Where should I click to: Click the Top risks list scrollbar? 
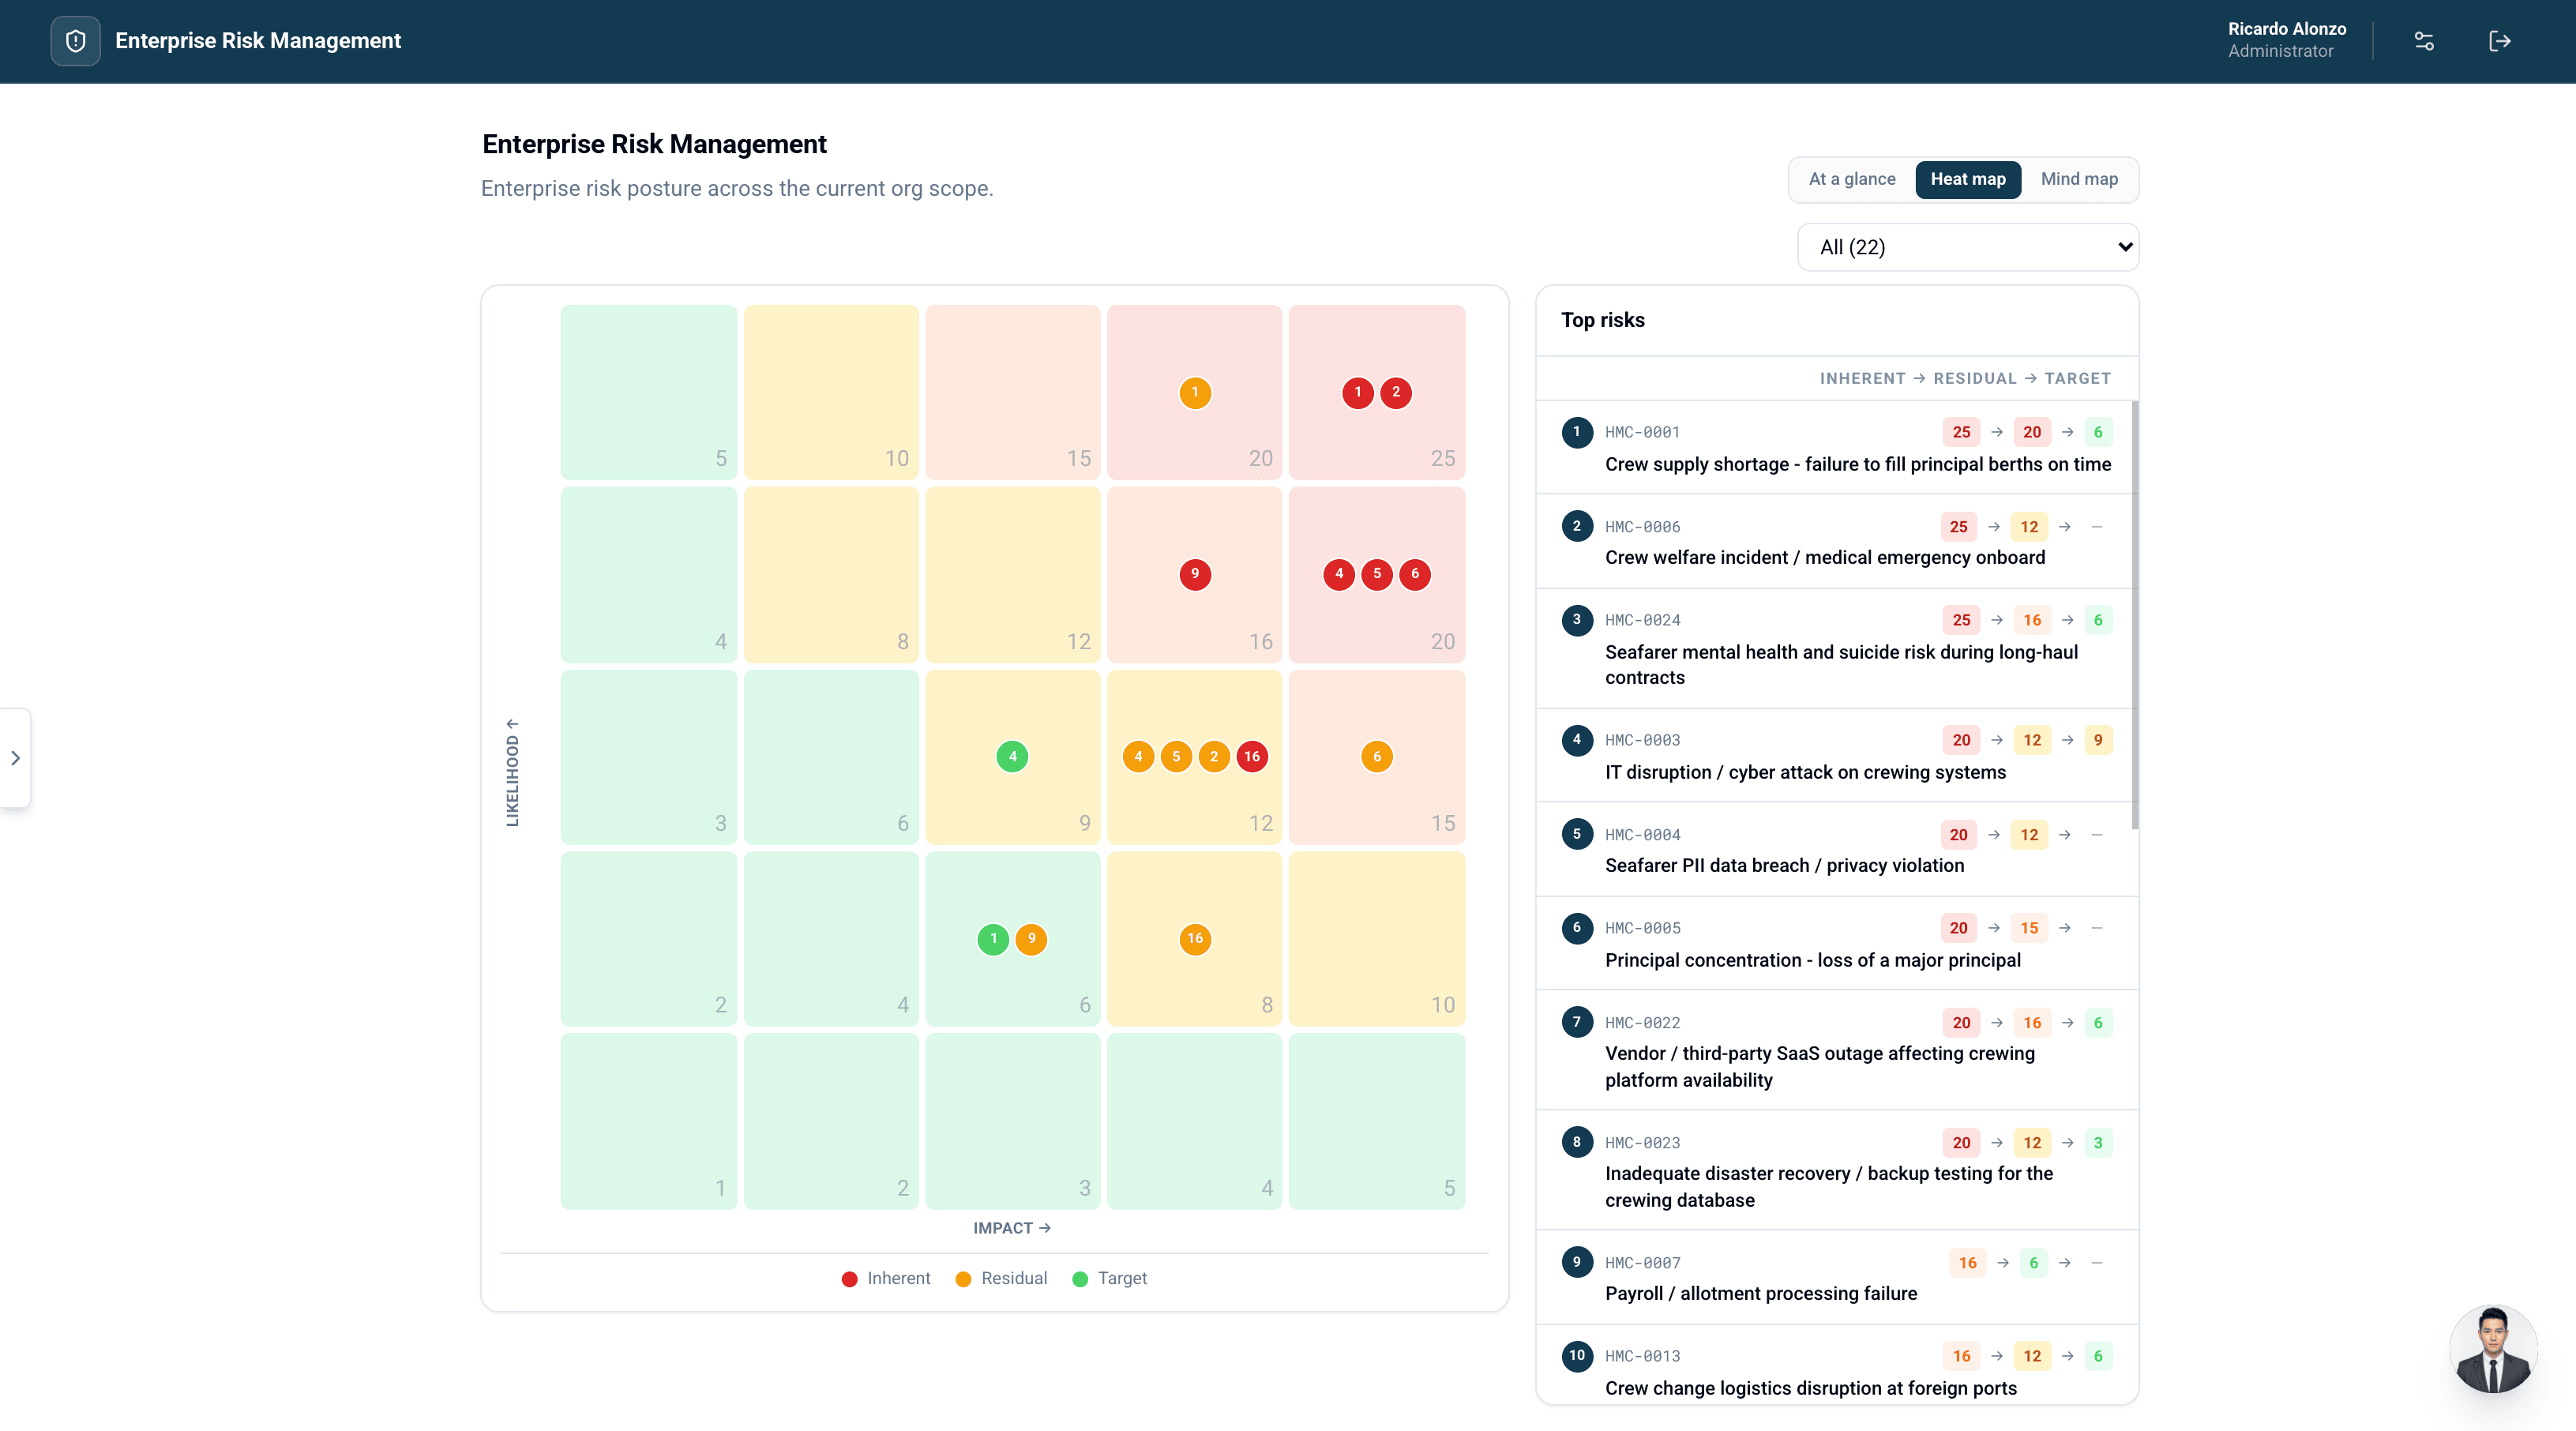[2135, 615]
